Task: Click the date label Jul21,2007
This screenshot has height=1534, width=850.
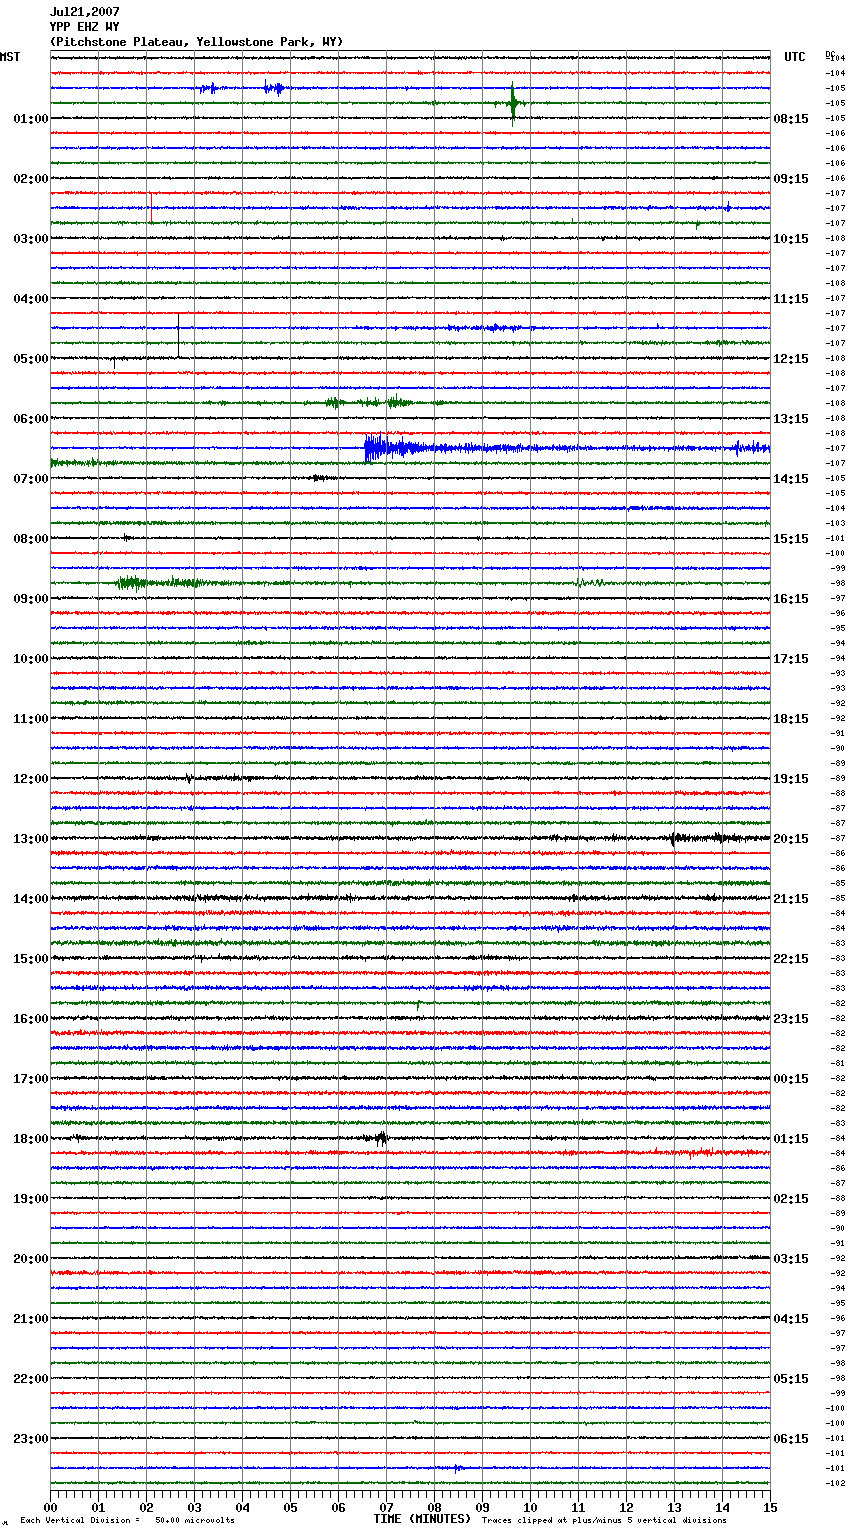Action: 84,12
